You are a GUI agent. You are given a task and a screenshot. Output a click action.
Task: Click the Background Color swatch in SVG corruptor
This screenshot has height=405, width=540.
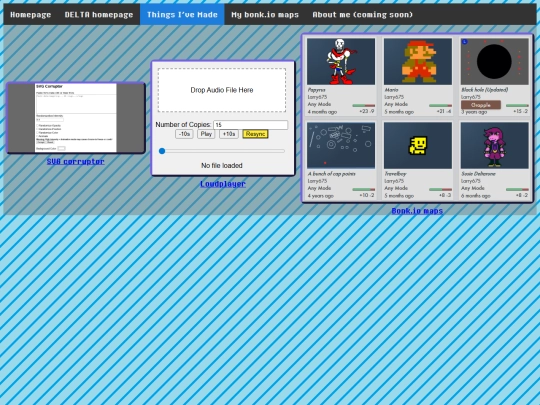[x=61, y=148]
